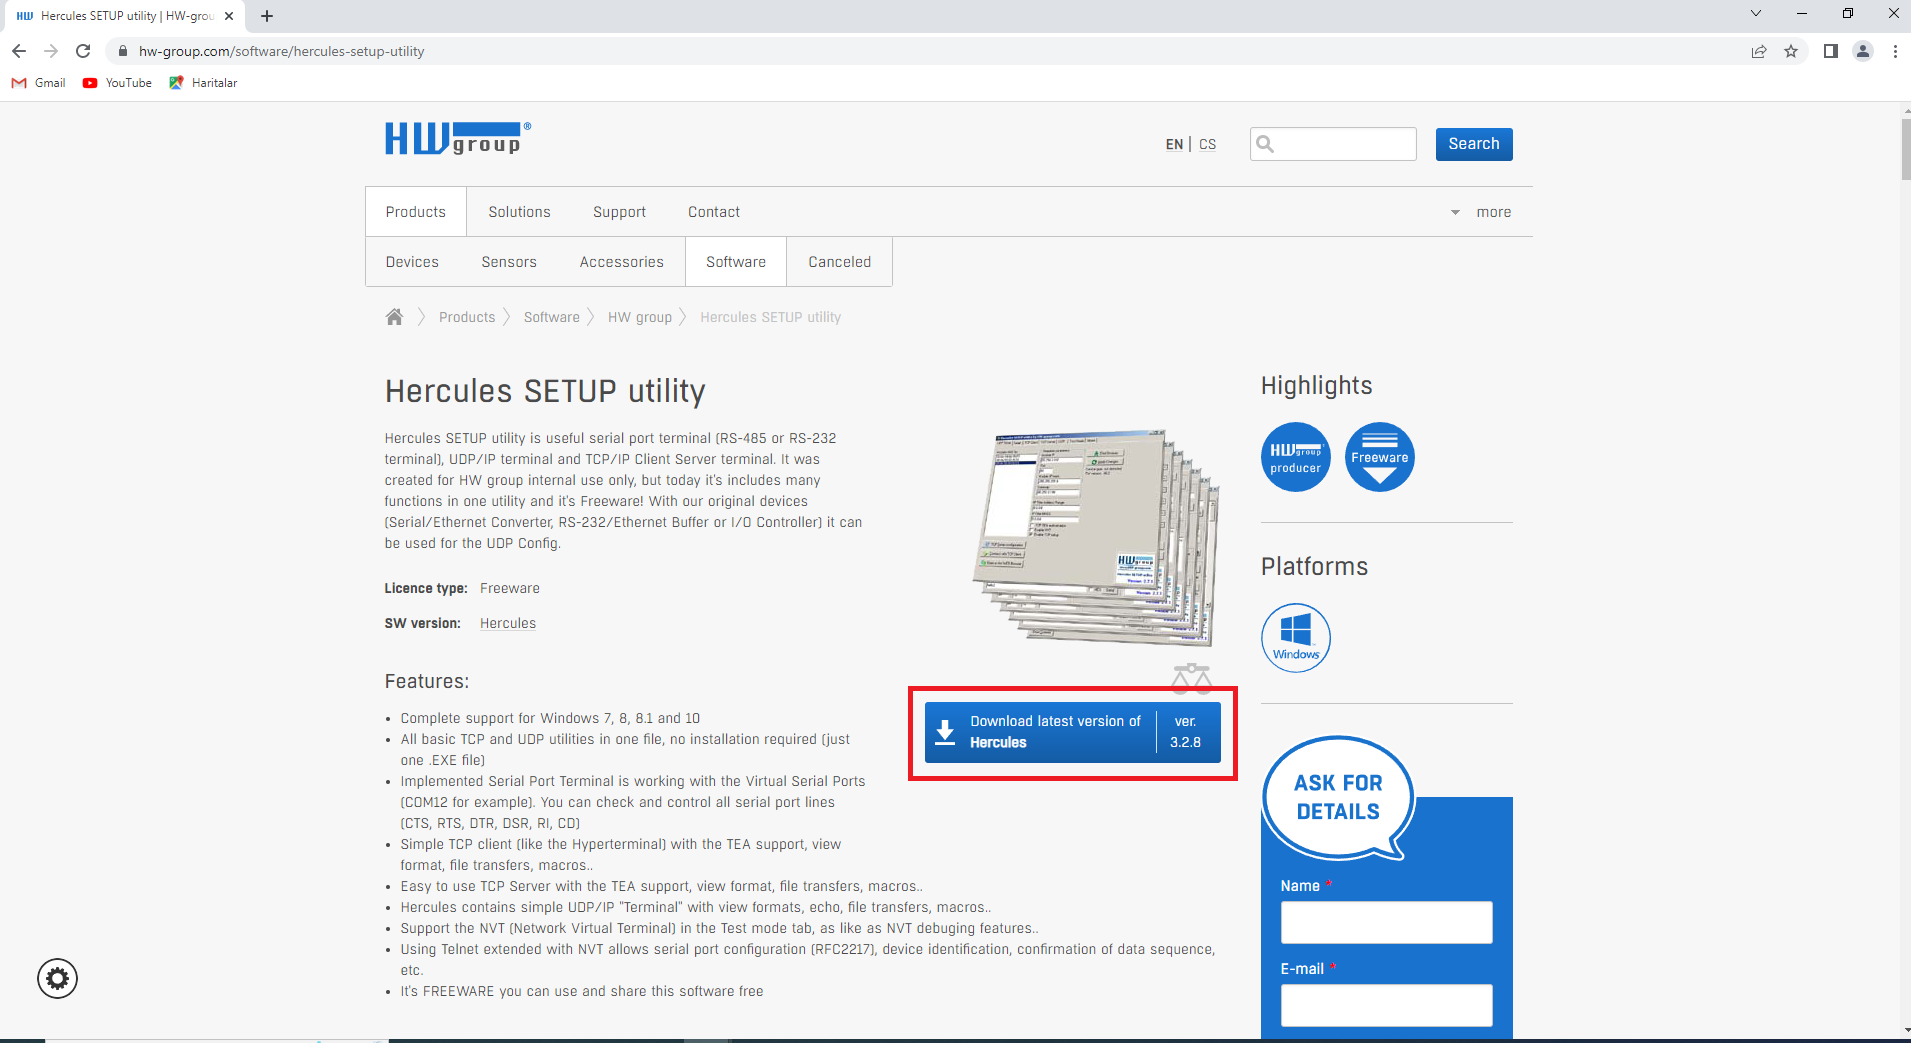The height and width of the screenshot is (1043, 1911).
Task: Close the Hercules SETUP utility tab
Action: click(229, 16)
